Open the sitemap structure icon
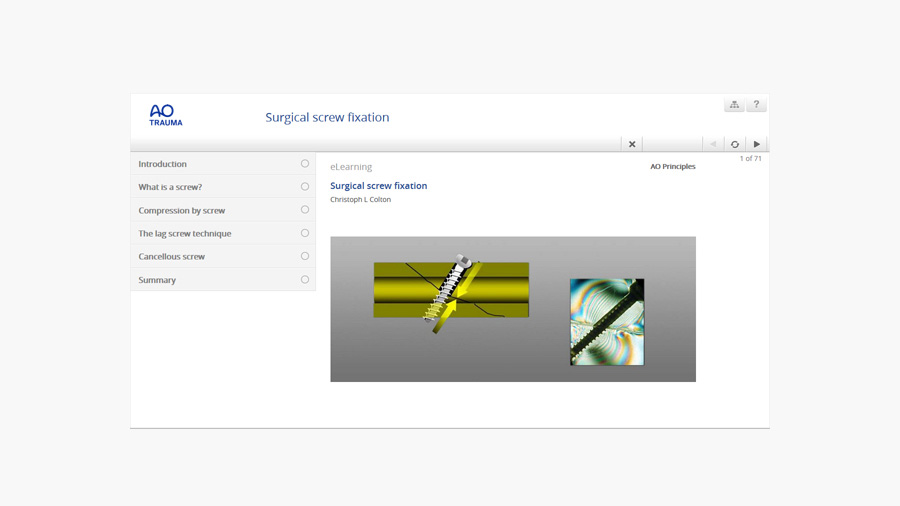This screenshot has height=506, width=900. pos(734,105)
